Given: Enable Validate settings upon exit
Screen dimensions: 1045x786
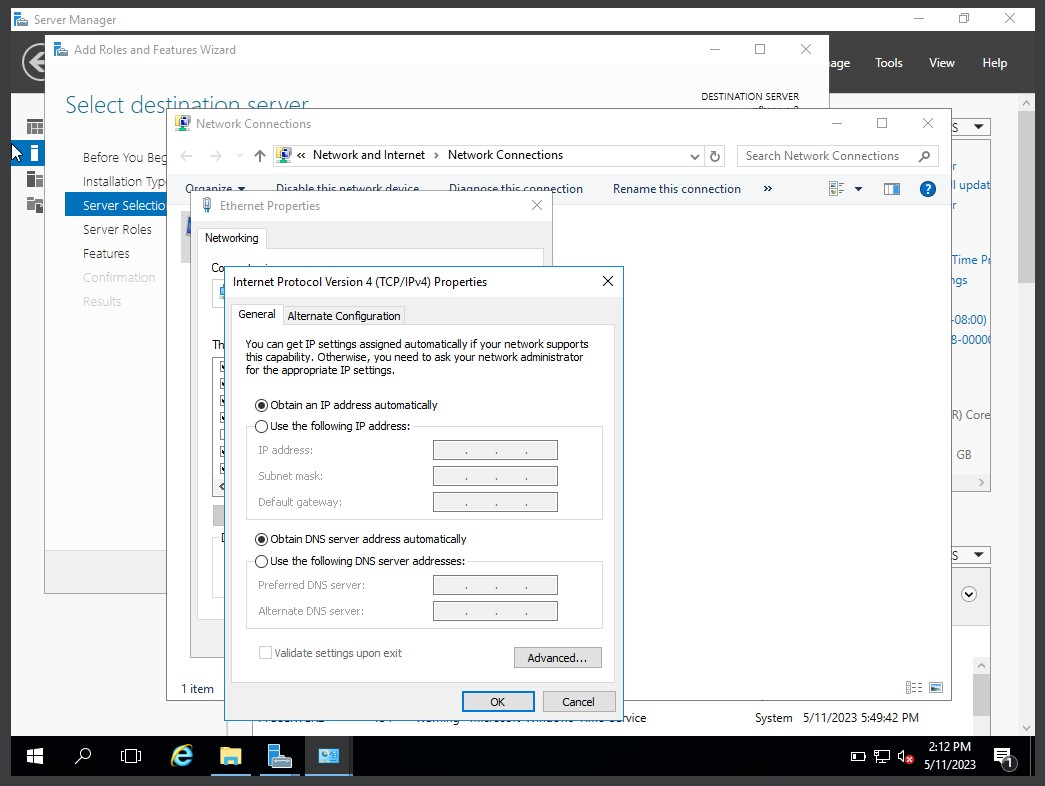Looking at the screenshot, I should (x=265, y=652).
